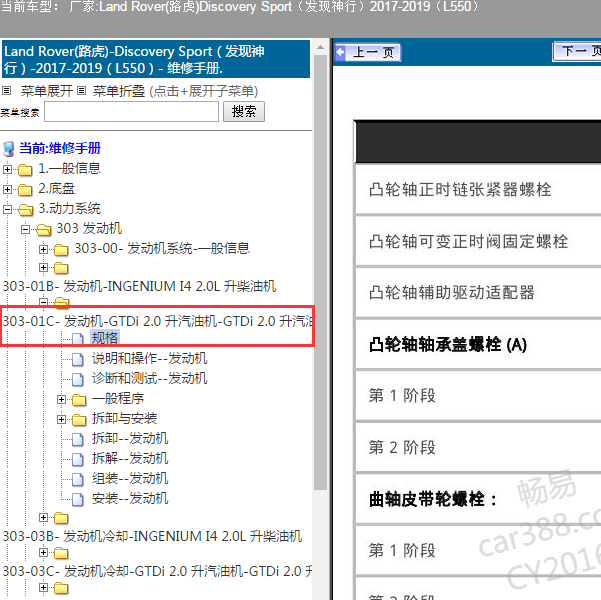This screenshot has width=601, height=600.
Task: Open 303-00- 发动机系统-一般信息 tree item
Action: [x=162, y=248]
